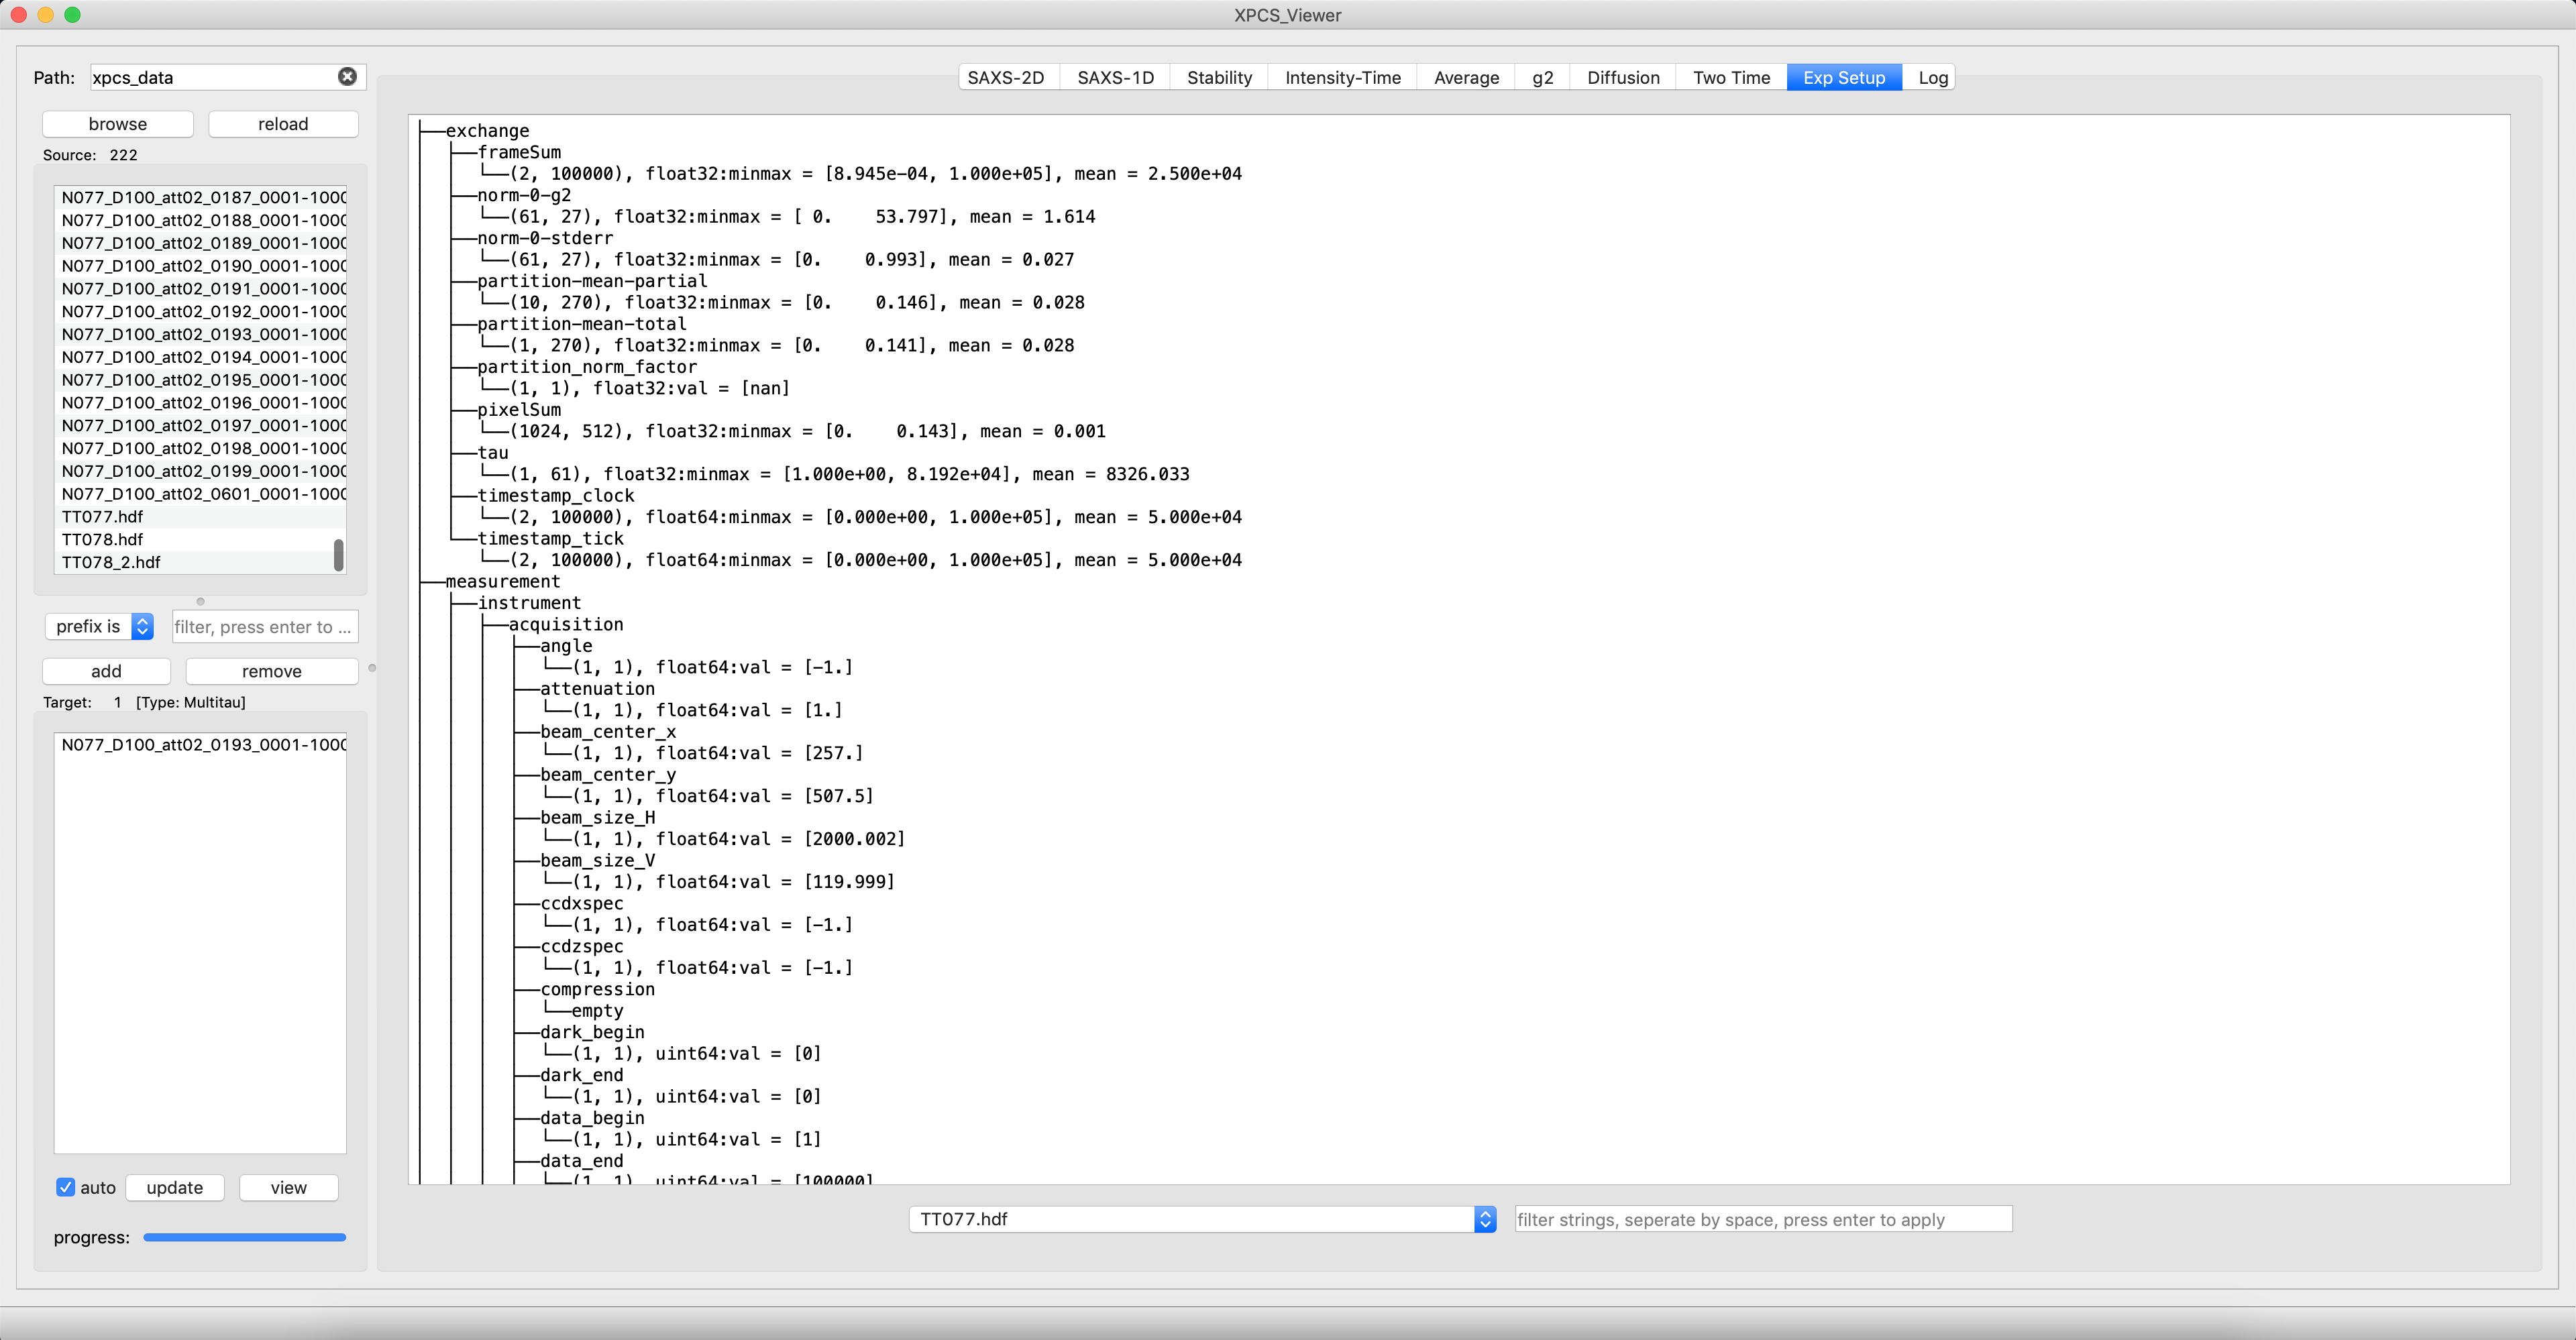Switch to the SAXS-2D tab

pos(1005,78)
